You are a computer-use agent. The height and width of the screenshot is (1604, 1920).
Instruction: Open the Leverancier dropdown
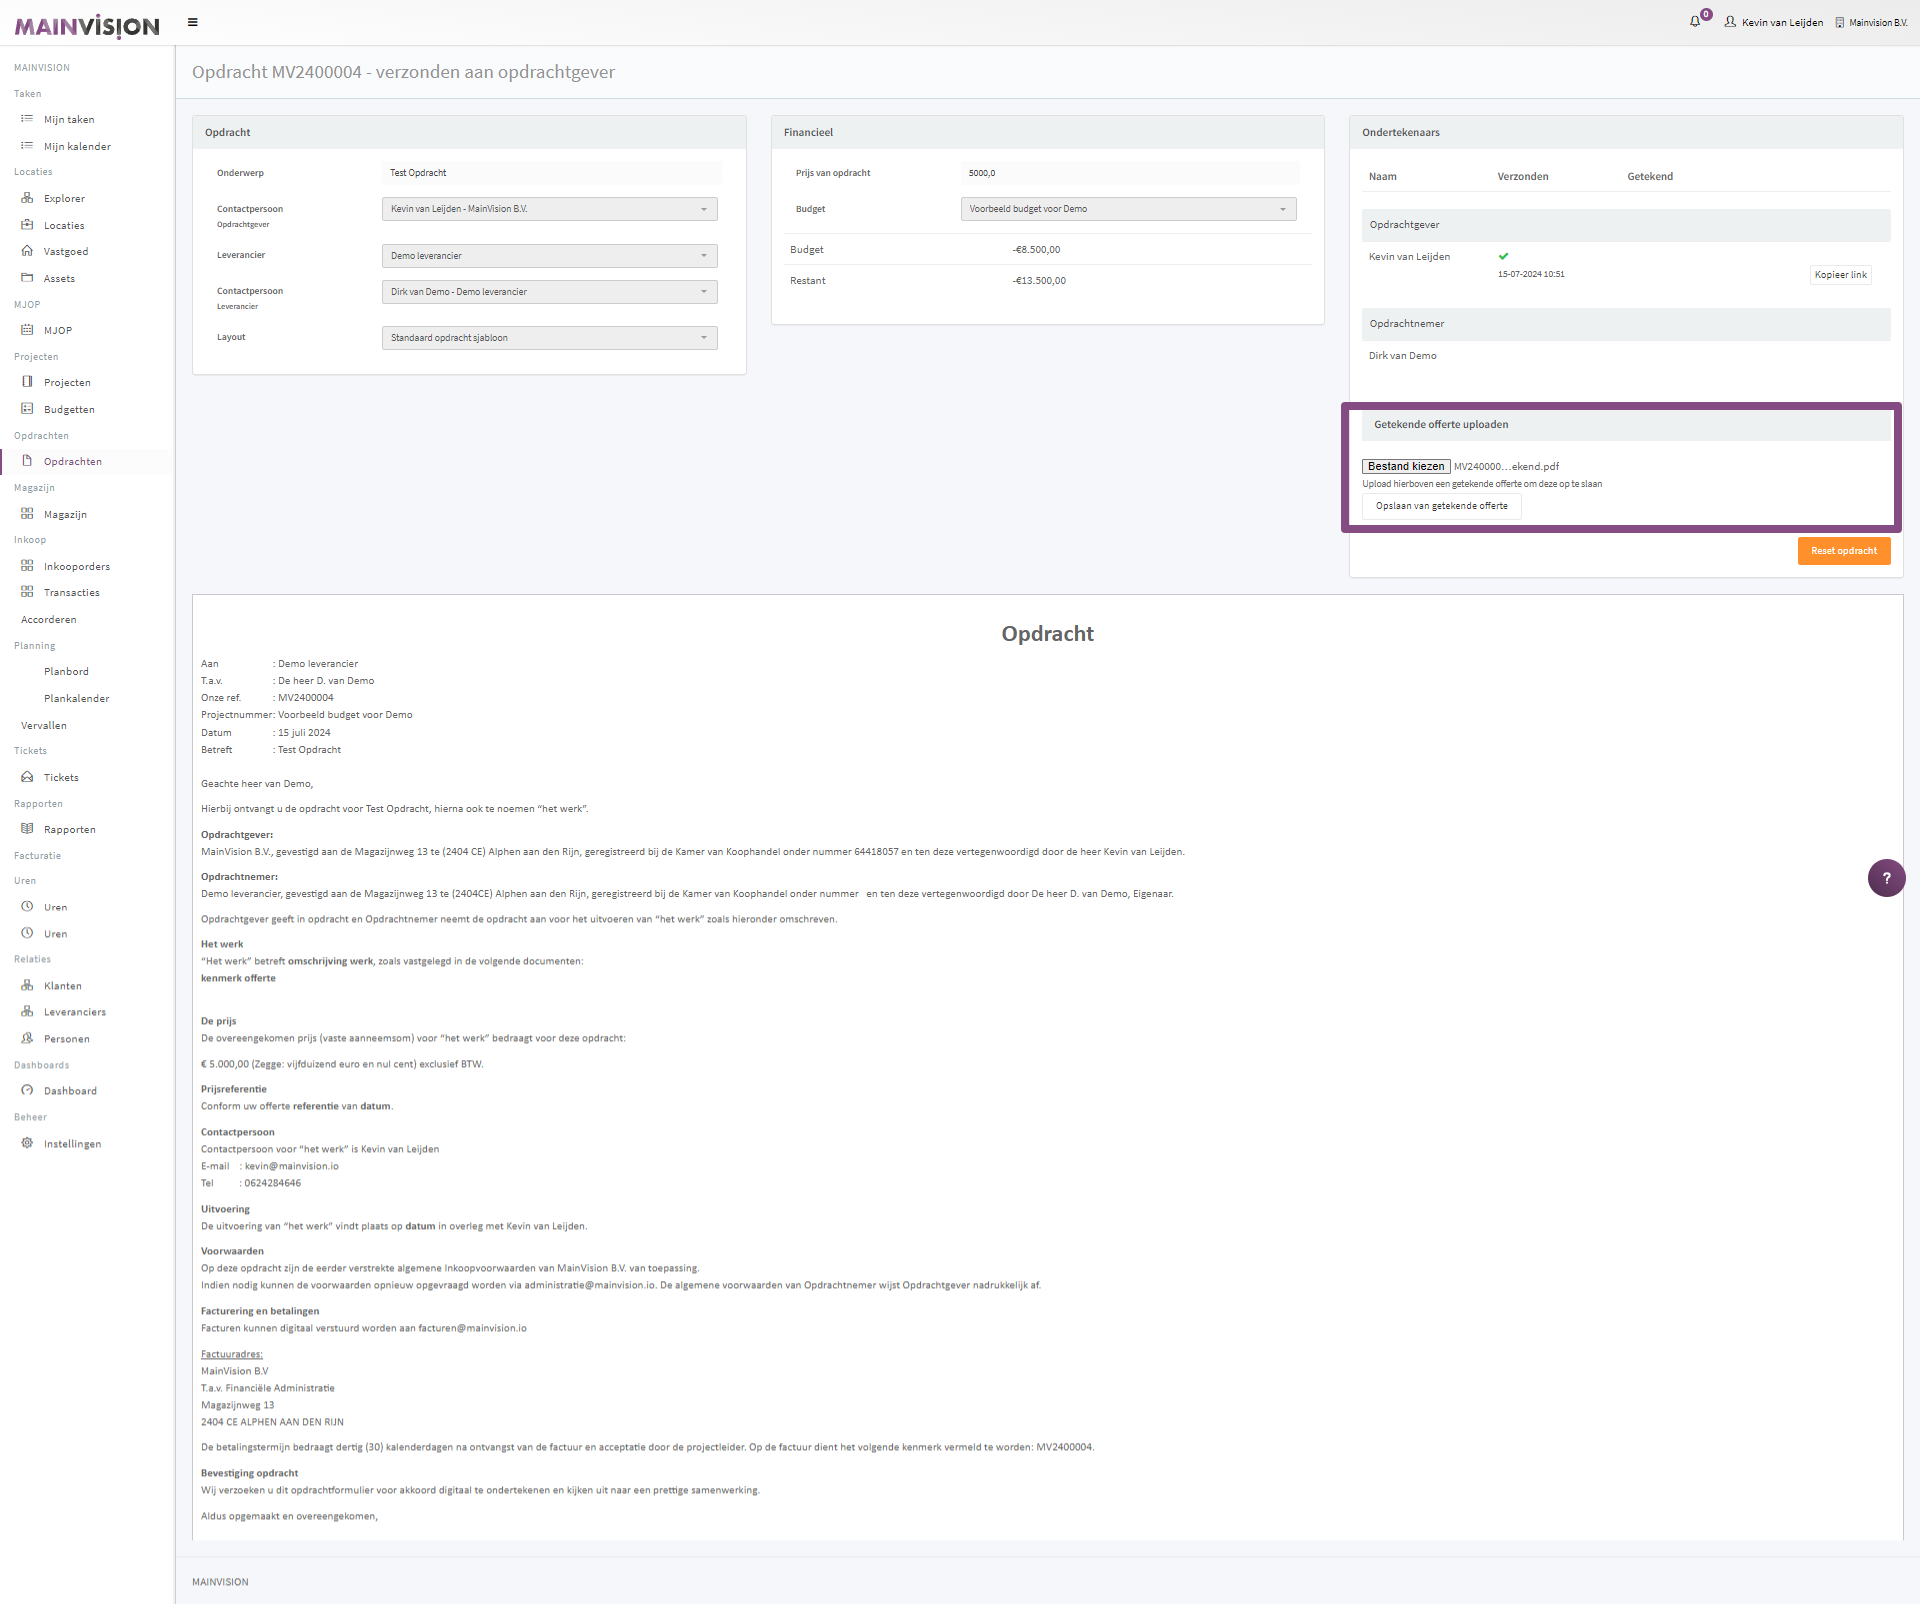549,256
